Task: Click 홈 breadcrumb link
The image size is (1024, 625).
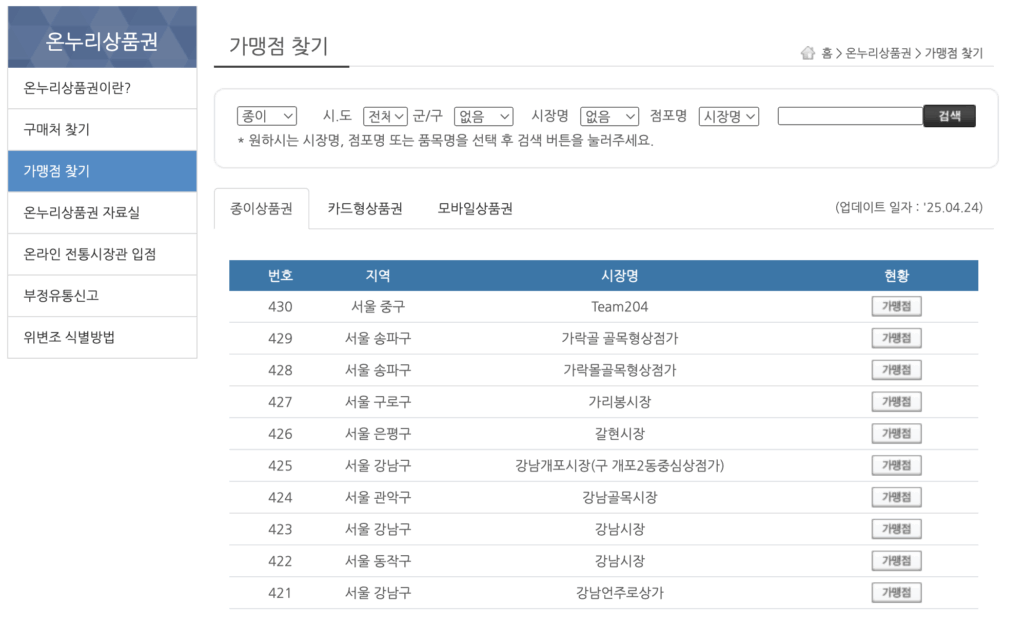Action: (x=826, y=54)
